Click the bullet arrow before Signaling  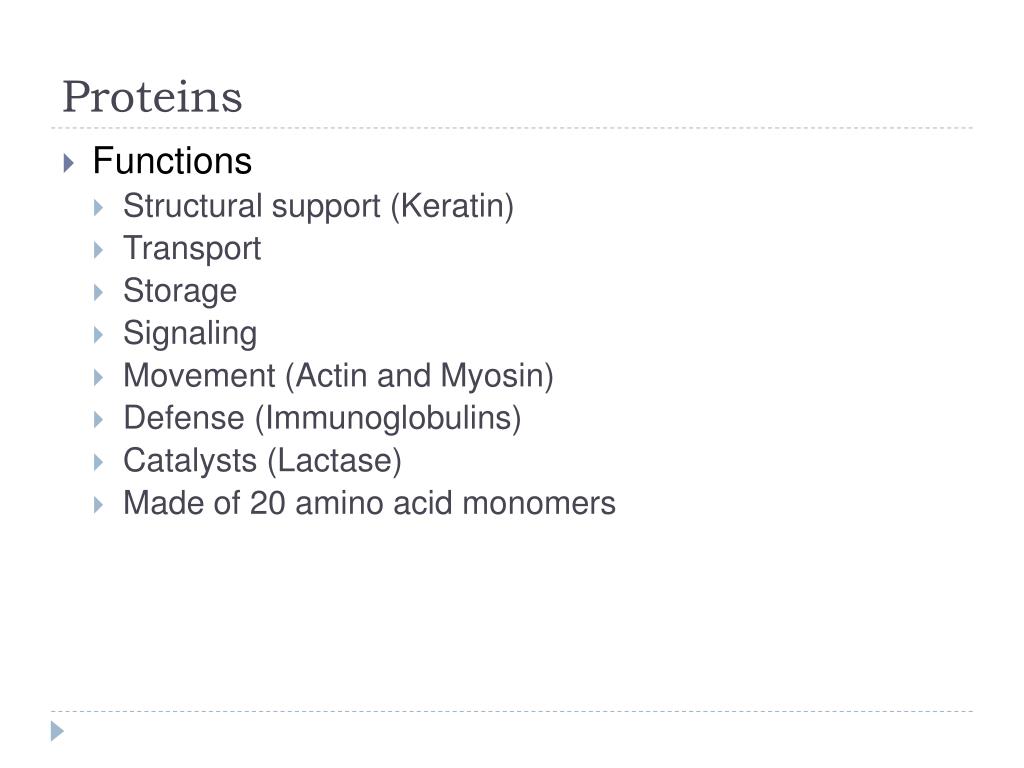coord(99,335)
